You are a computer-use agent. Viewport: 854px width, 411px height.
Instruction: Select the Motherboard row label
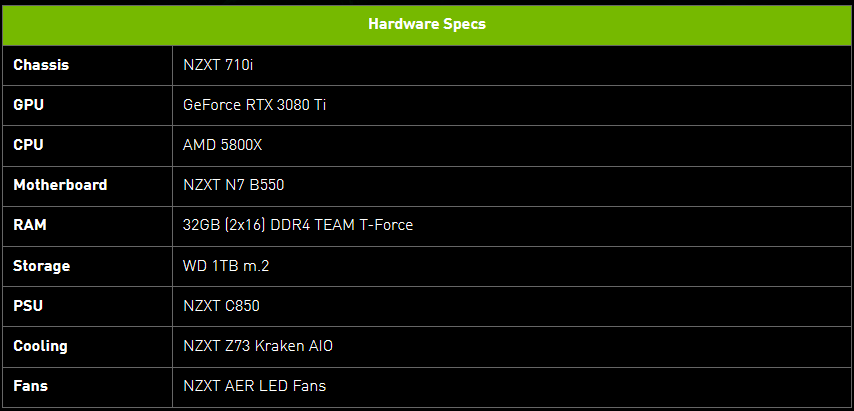pos(60,185)
